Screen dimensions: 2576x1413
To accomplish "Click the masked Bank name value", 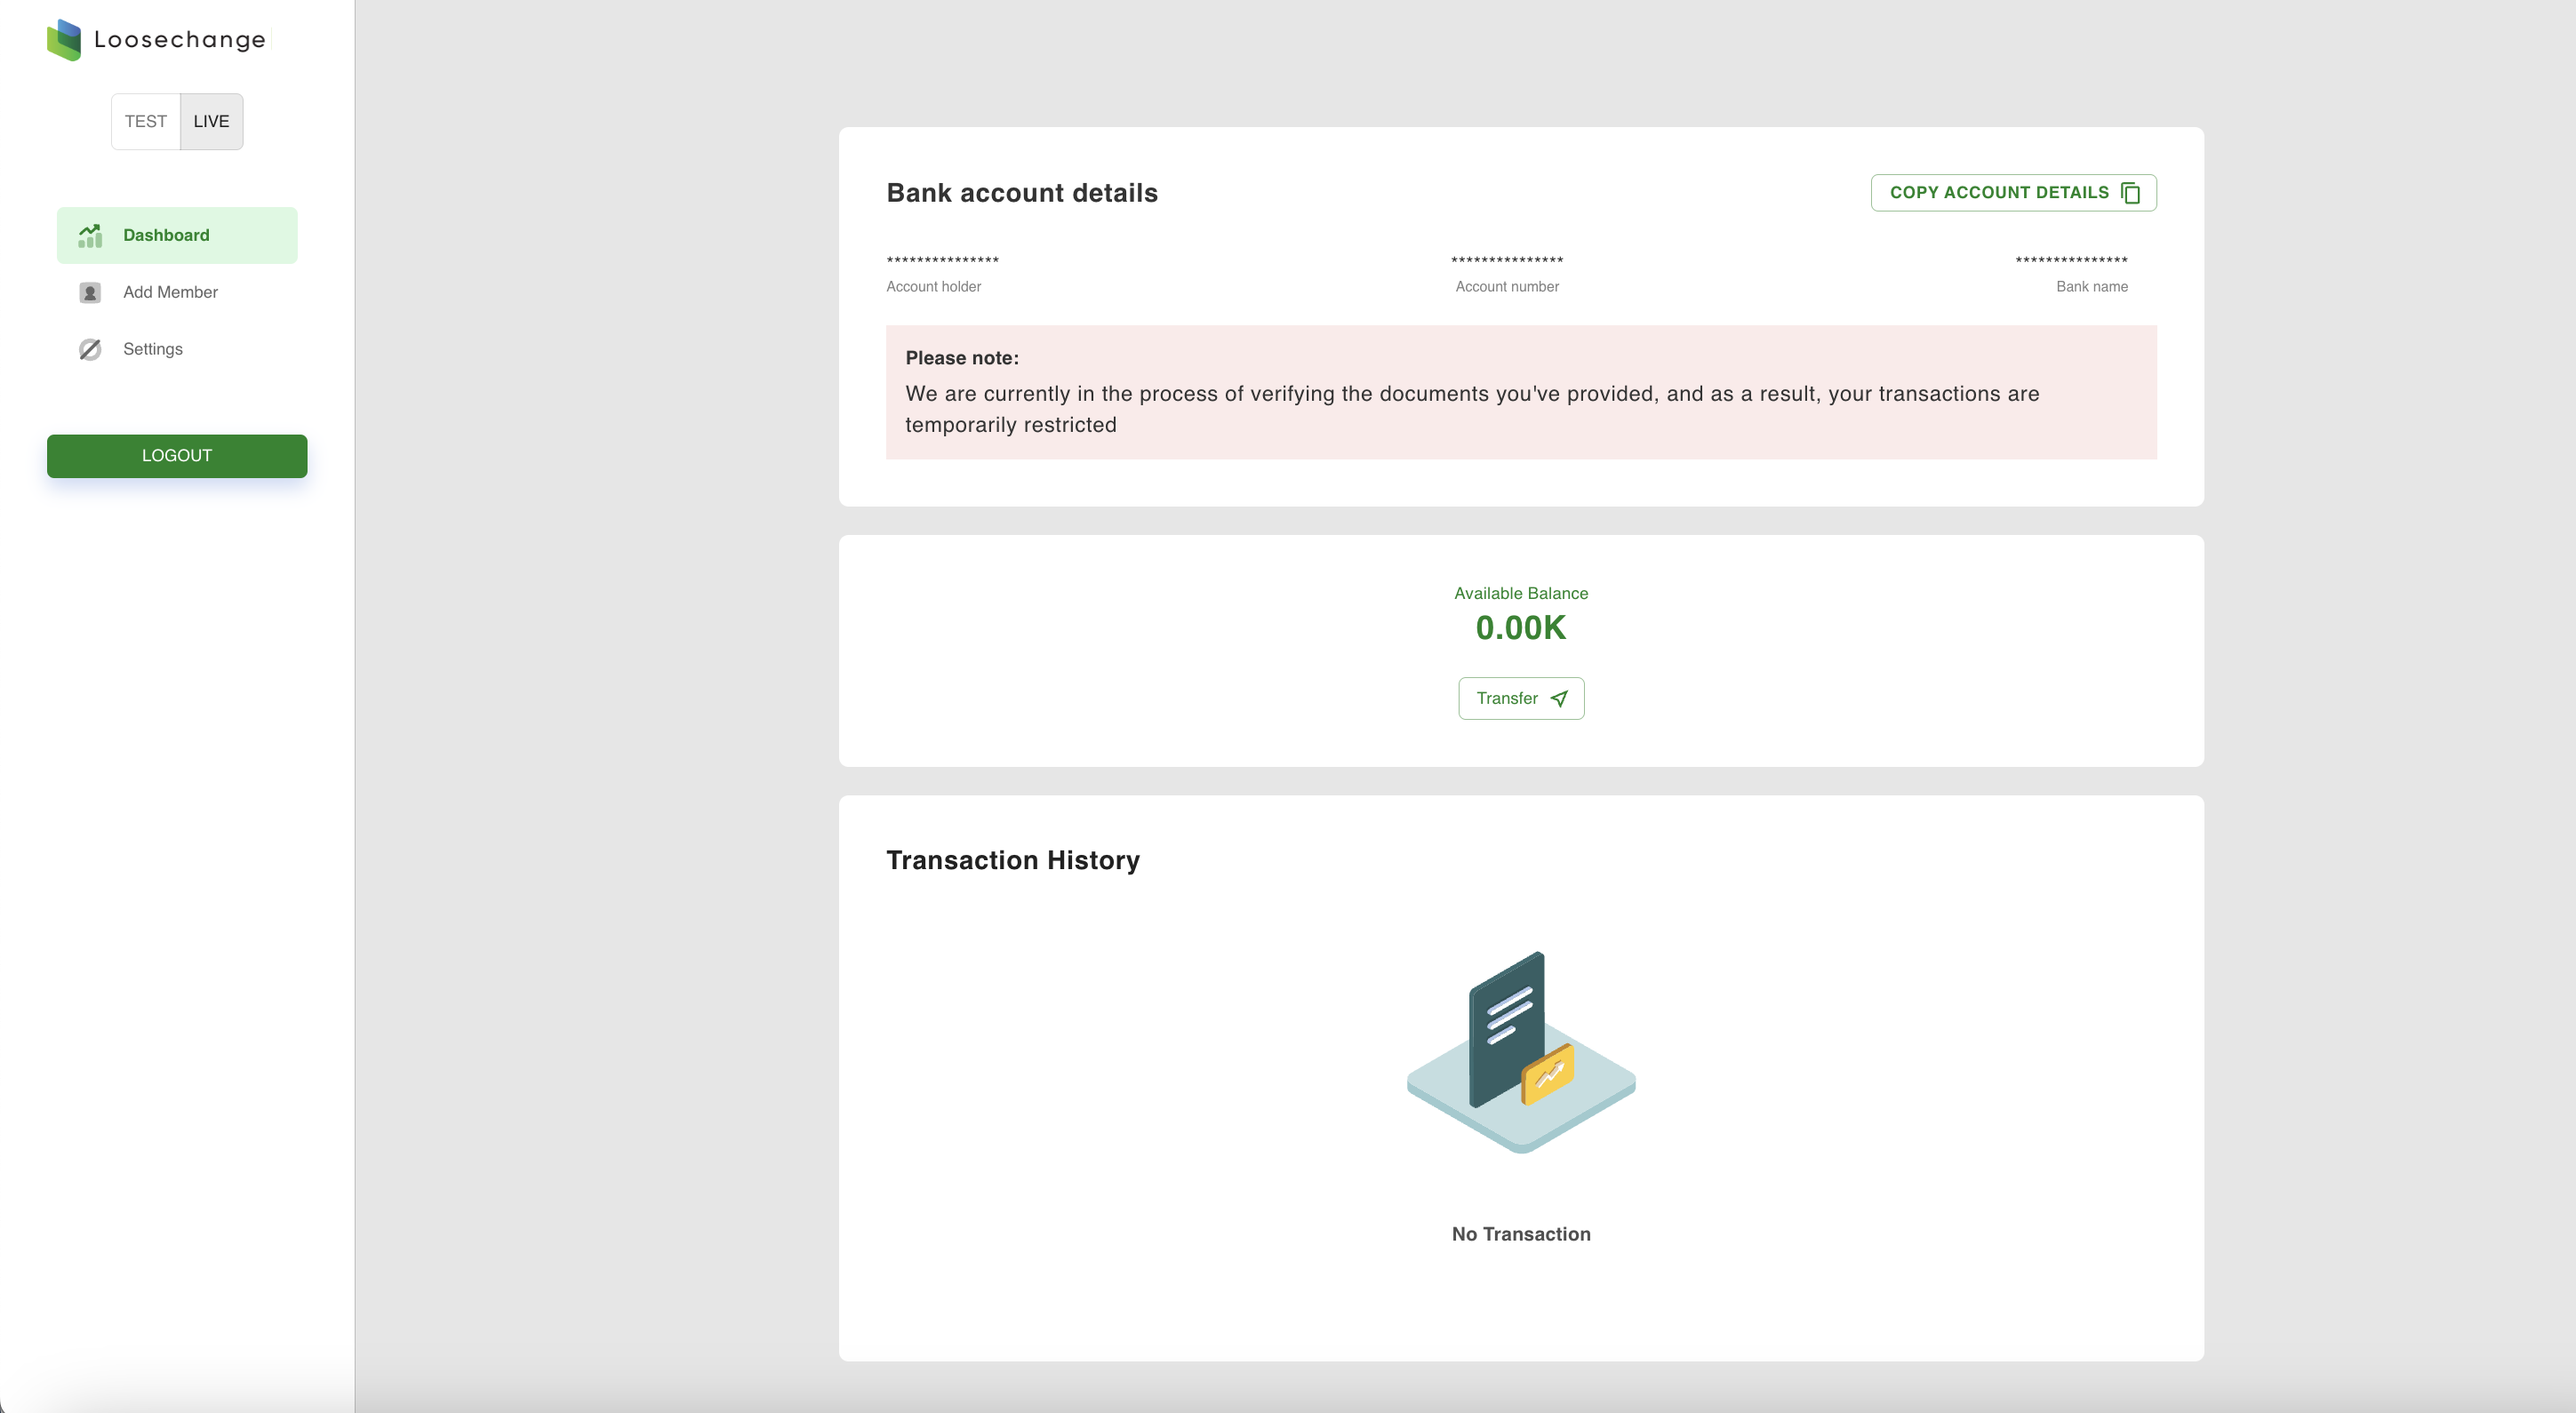I will click(2071, 261).
